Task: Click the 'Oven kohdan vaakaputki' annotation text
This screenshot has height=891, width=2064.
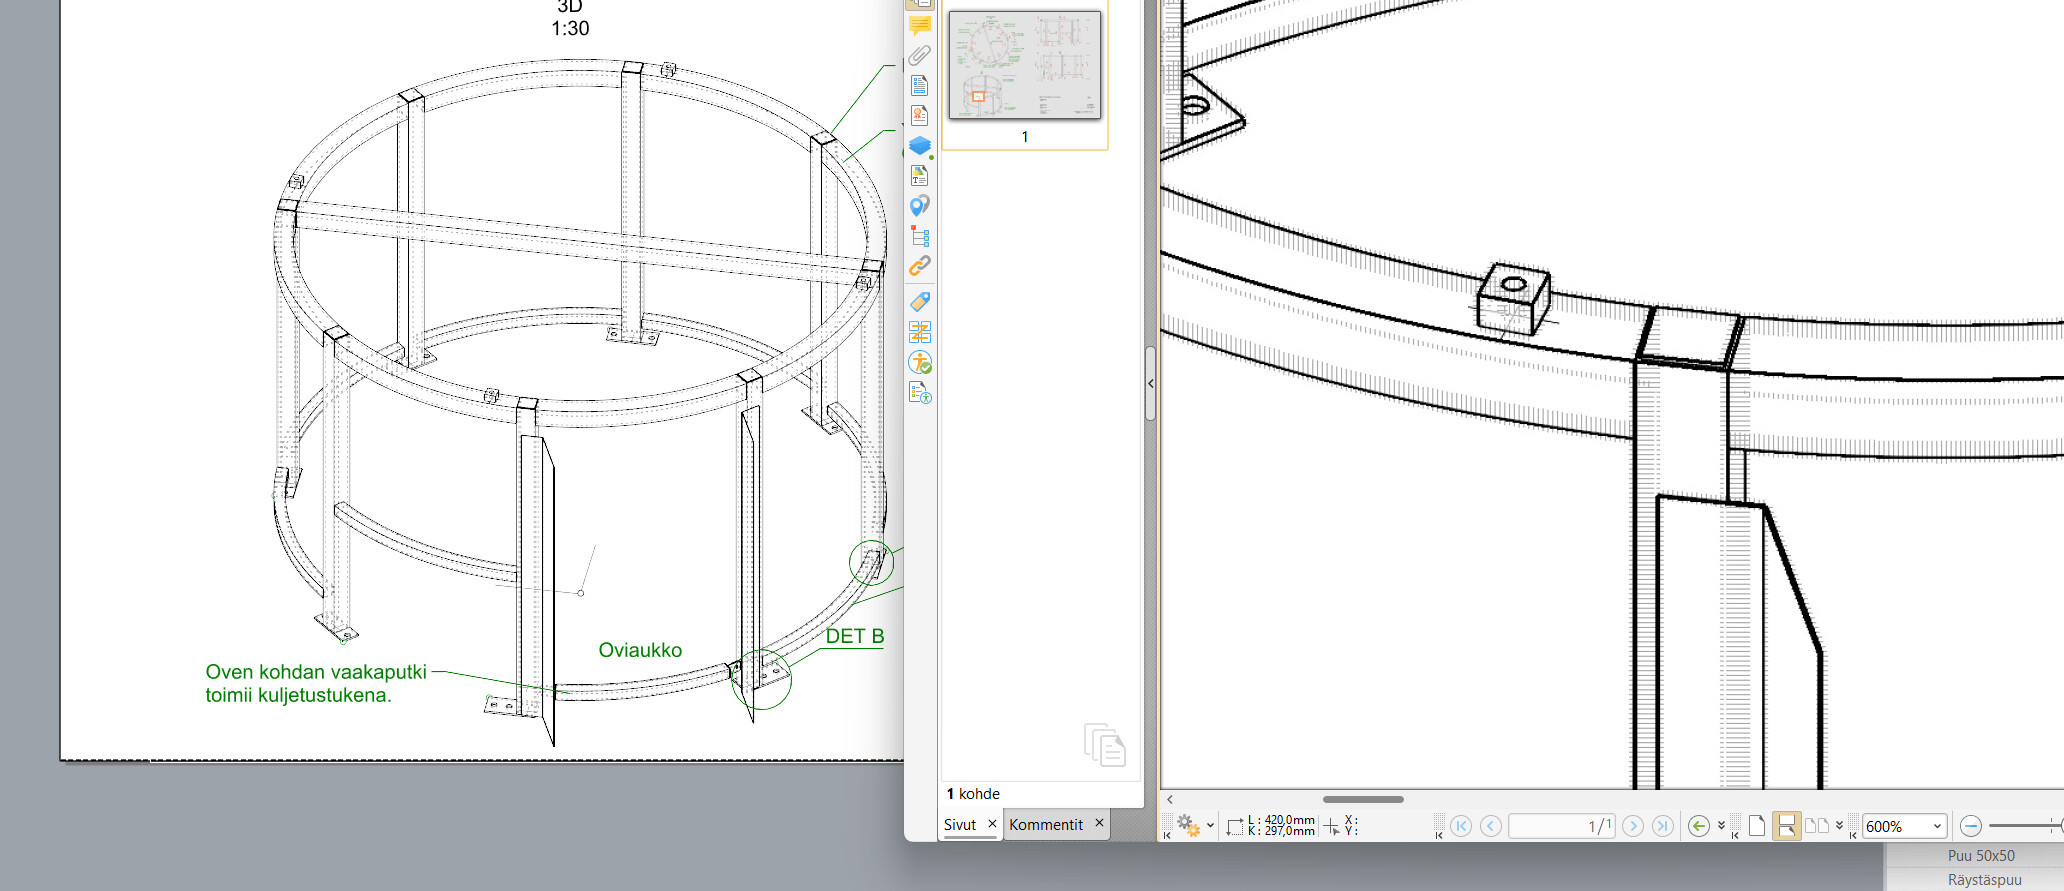Action: 316,672
